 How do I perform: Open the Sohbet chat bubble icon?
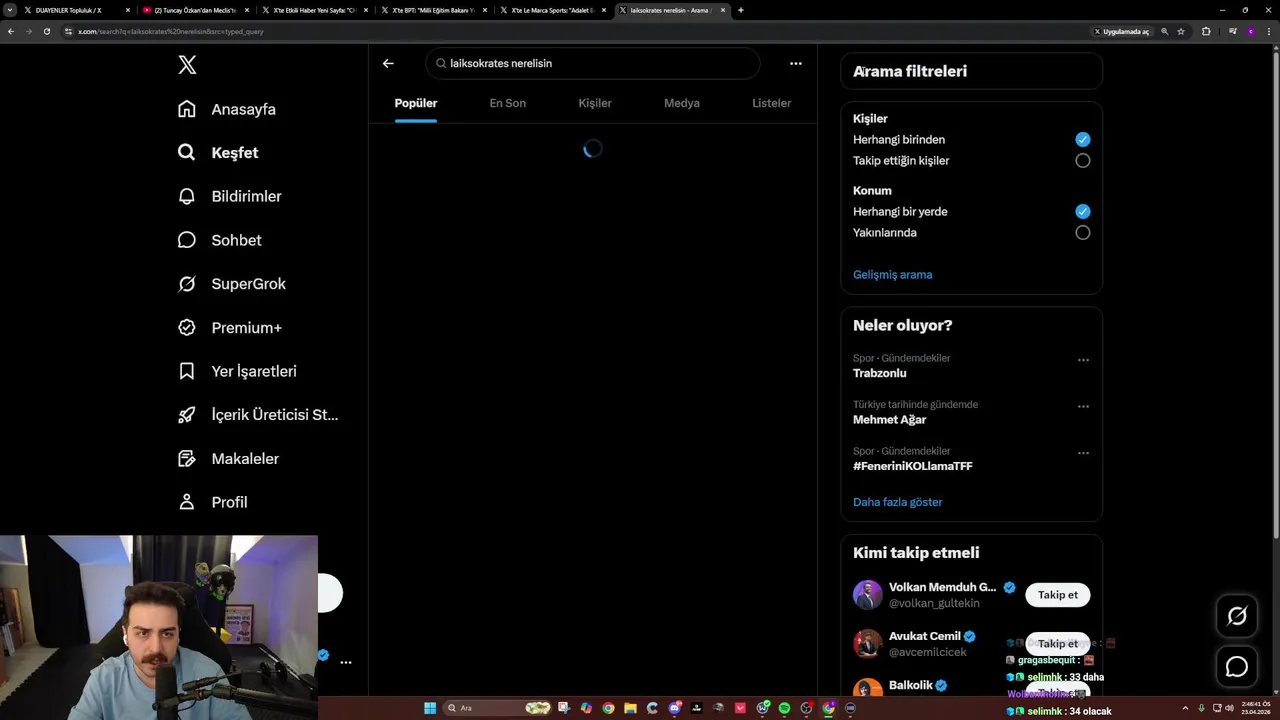[x=187, y=240]
